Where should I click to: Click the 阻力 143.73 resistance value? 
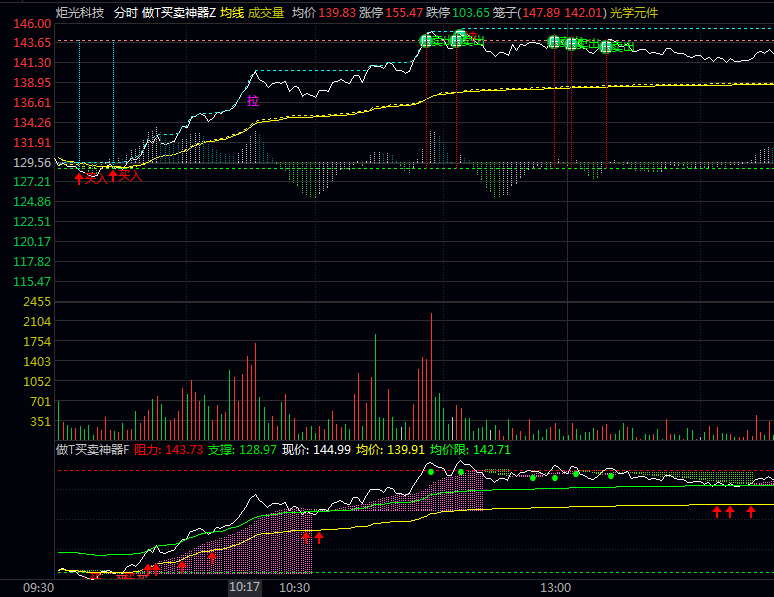coord(168,450)
